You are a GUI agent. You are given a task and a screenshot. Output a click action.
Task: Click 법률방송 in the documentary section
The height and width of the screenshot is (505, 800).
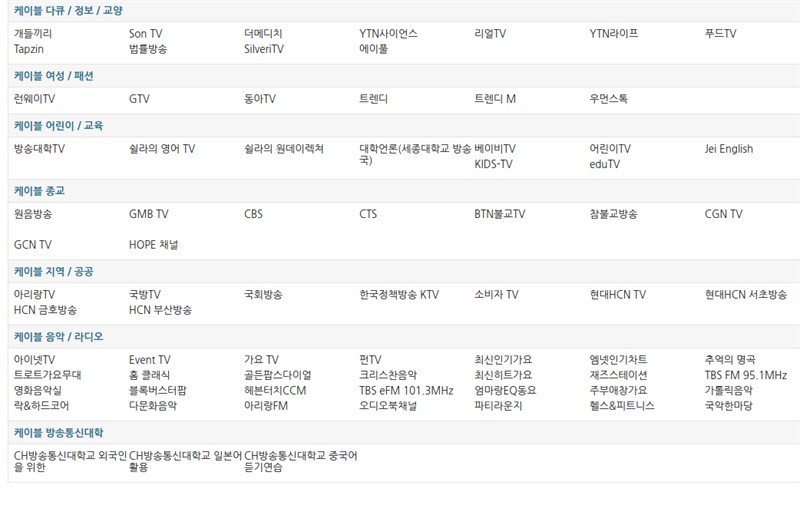pyautogui.click(x=148, y=49)
